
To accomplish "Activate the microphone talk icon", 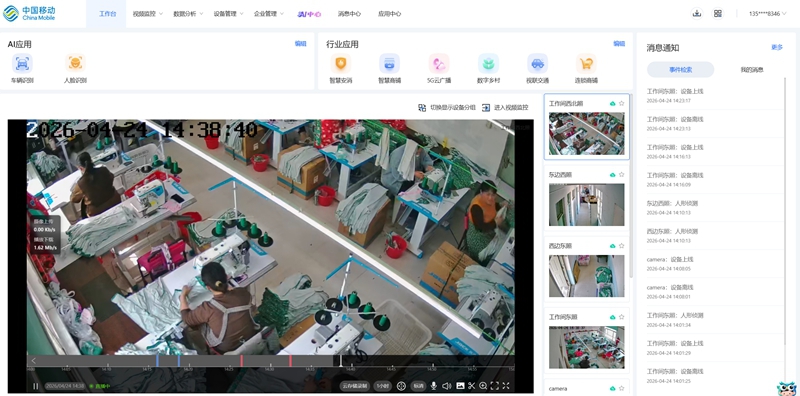I will (434, 386).
